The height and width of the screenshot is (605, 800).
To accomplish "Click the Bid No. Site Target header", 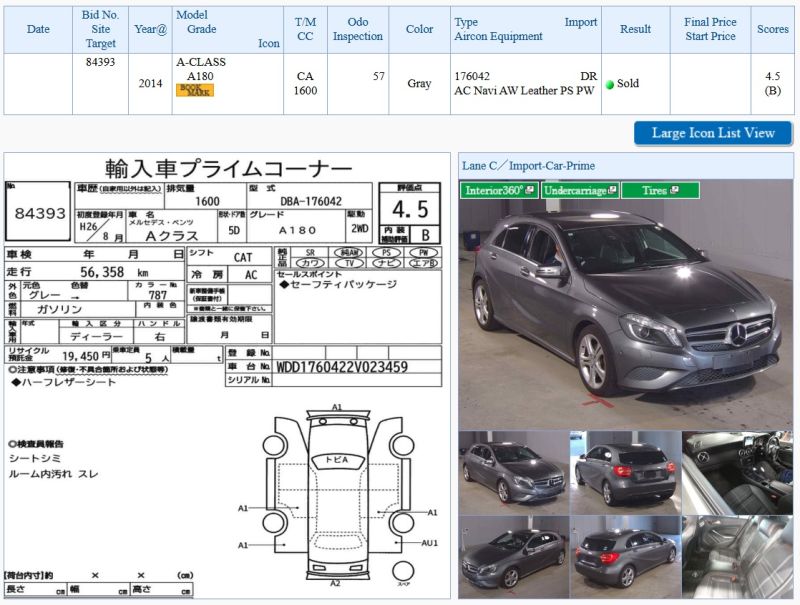I will click(x=101, y=30).
